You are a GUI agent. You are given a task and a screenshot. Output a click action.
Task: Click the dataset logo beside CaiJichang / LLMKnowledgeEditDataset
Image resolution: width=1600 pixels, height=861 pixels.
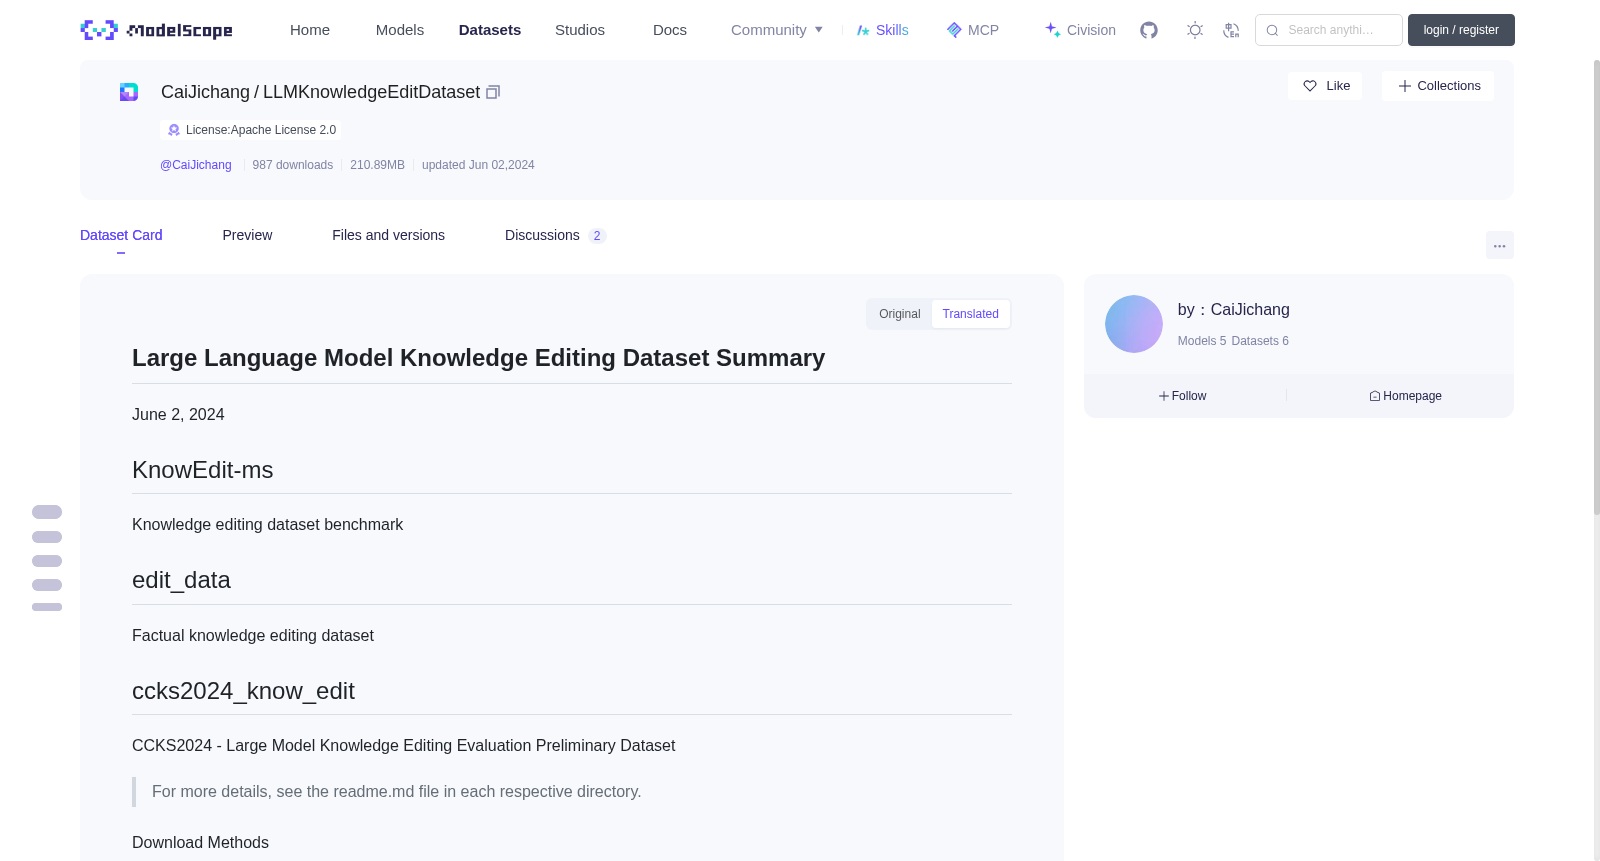[129, 92]
